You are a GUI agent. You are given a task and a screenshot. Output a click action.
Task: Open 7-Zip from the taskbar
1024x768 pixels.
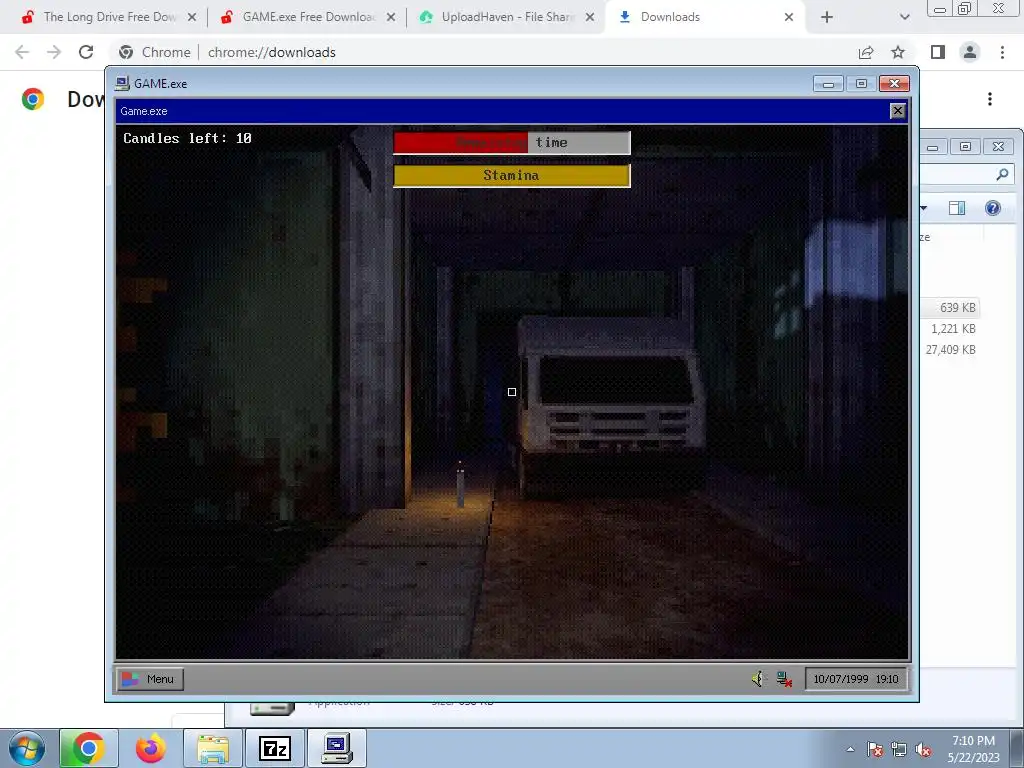[x=275, y=748]
